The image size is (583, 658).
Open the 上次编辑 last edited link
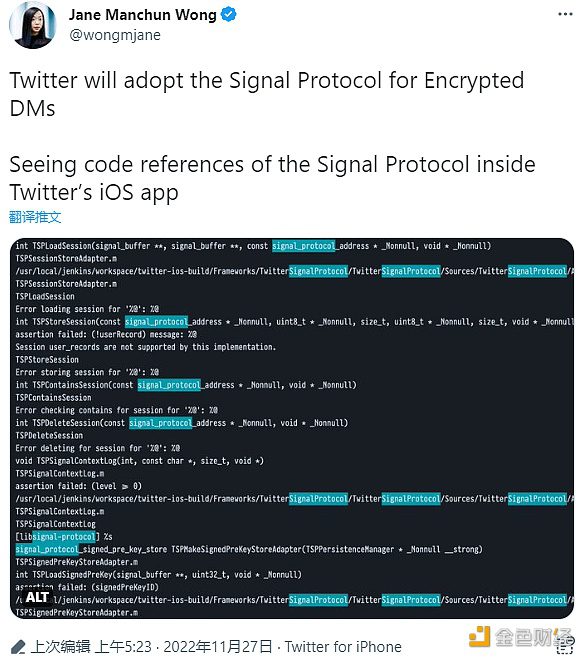[61, 647]
